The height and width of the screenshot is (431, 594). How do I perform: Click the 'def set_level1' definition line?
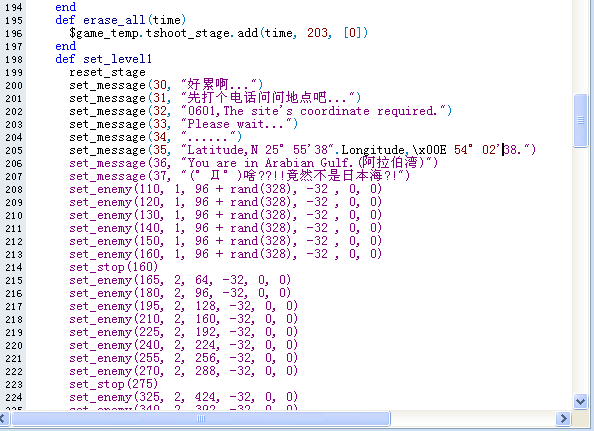[103, 59]
